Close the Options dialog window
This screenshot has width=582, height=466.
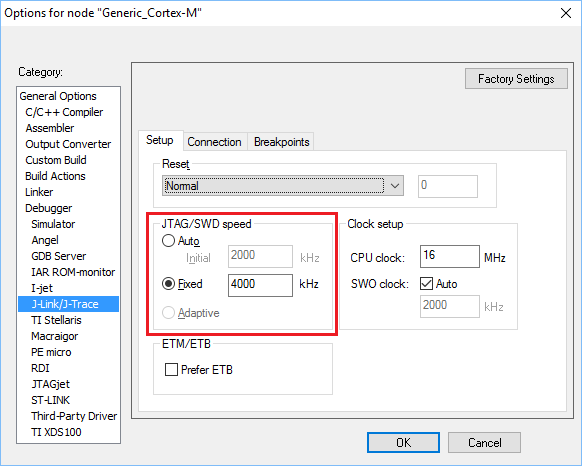click(x=566, y=13)
